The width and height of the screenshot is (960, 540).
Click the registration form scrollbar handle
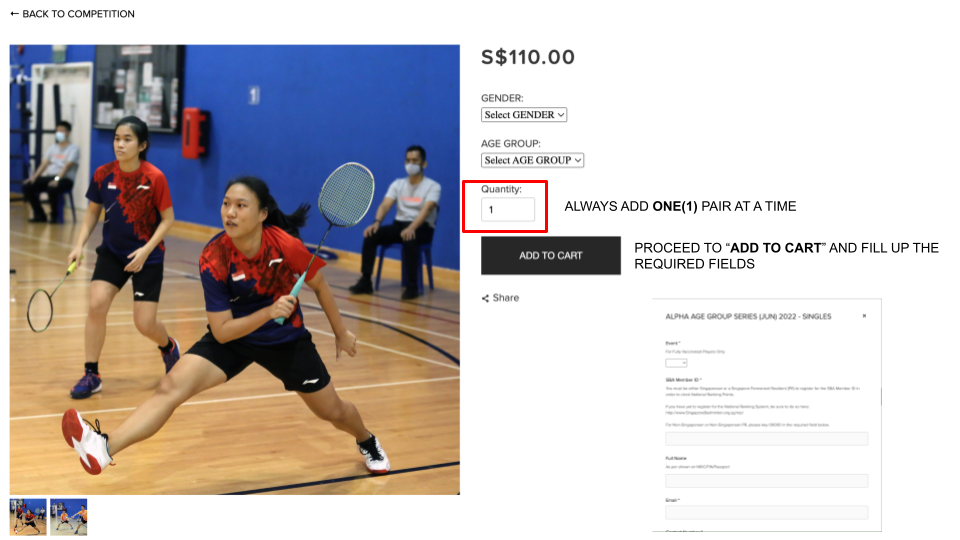[881, 396]
